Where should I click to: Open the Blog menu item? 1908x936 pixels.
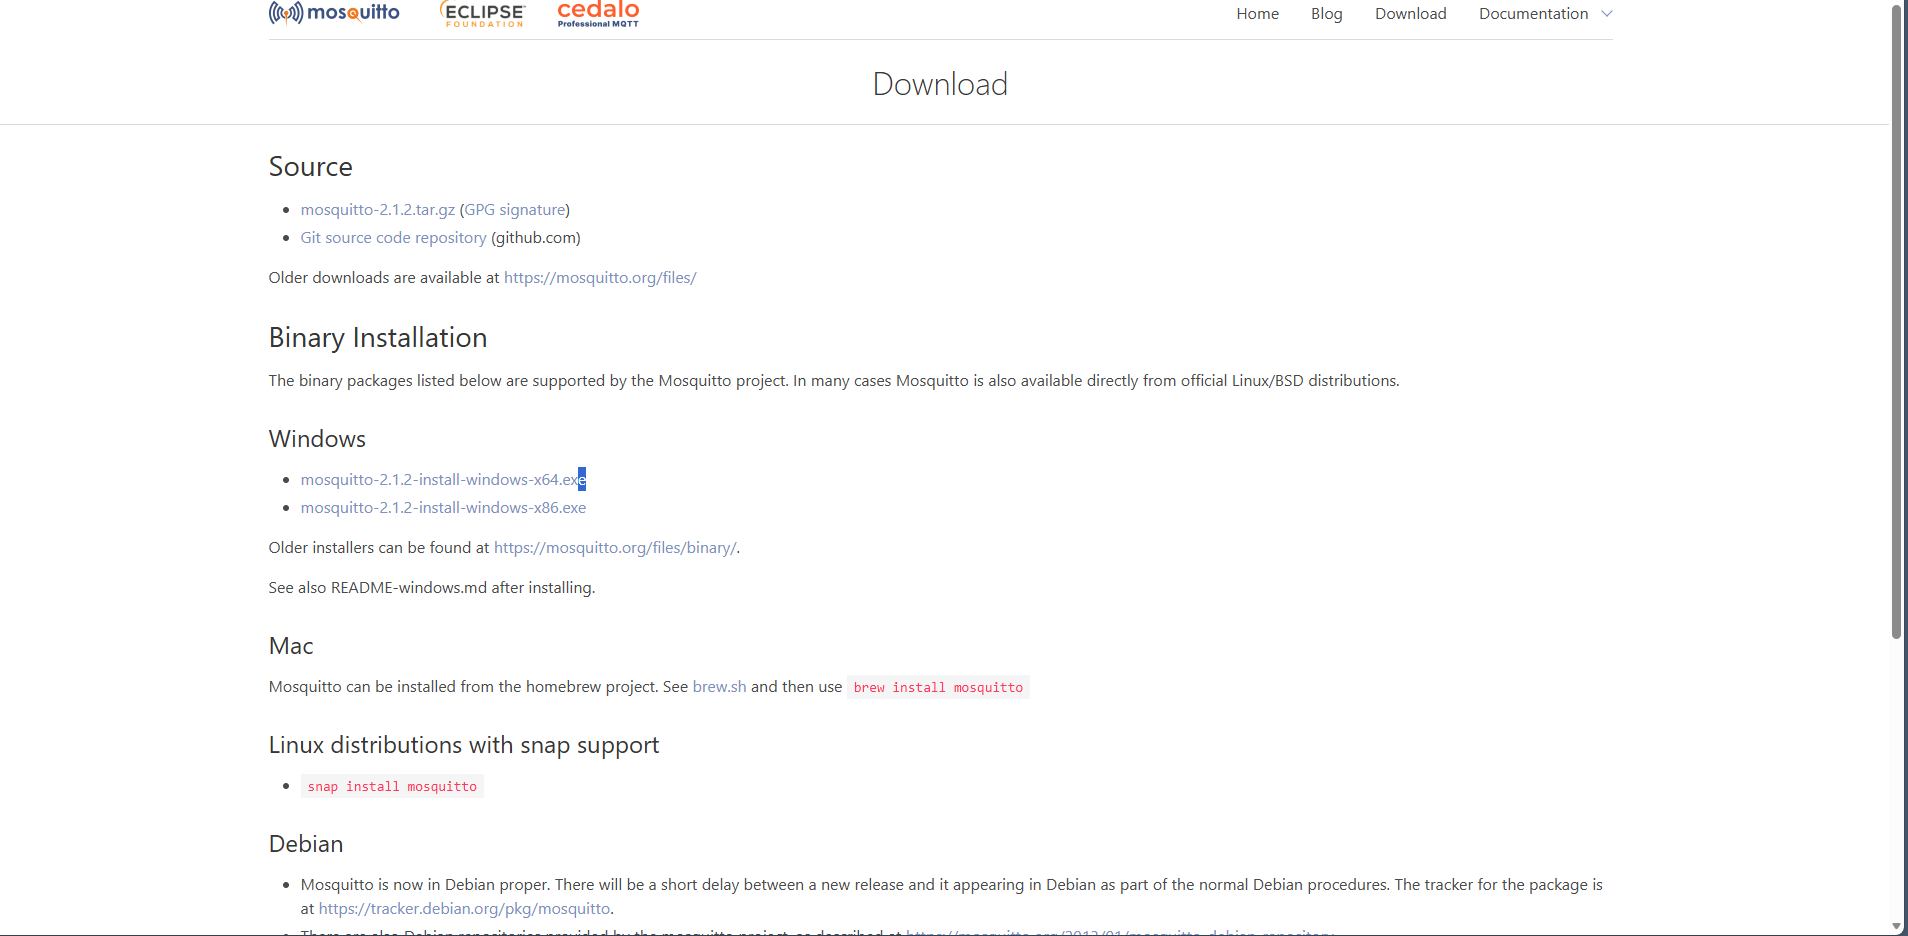[1326, 14]
